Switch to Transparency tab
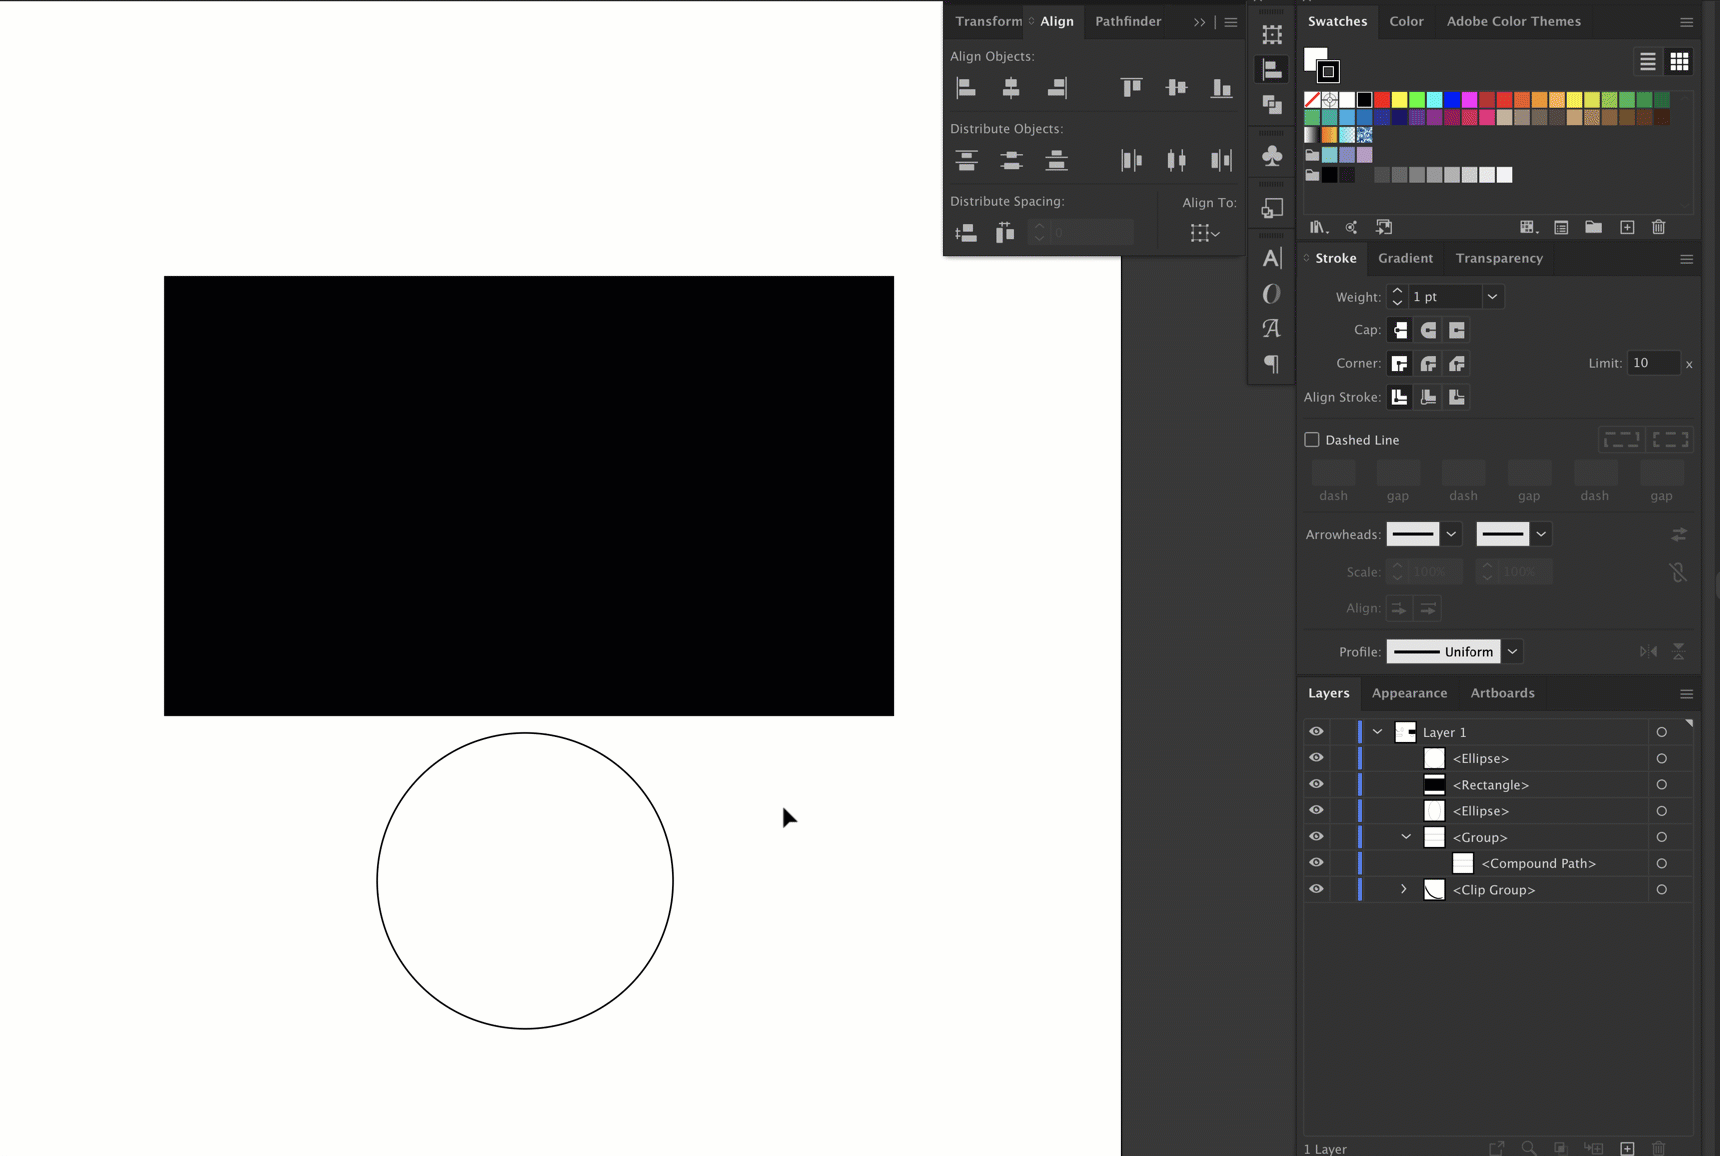The image size is (1720, 1156). tap(1499, 258)
